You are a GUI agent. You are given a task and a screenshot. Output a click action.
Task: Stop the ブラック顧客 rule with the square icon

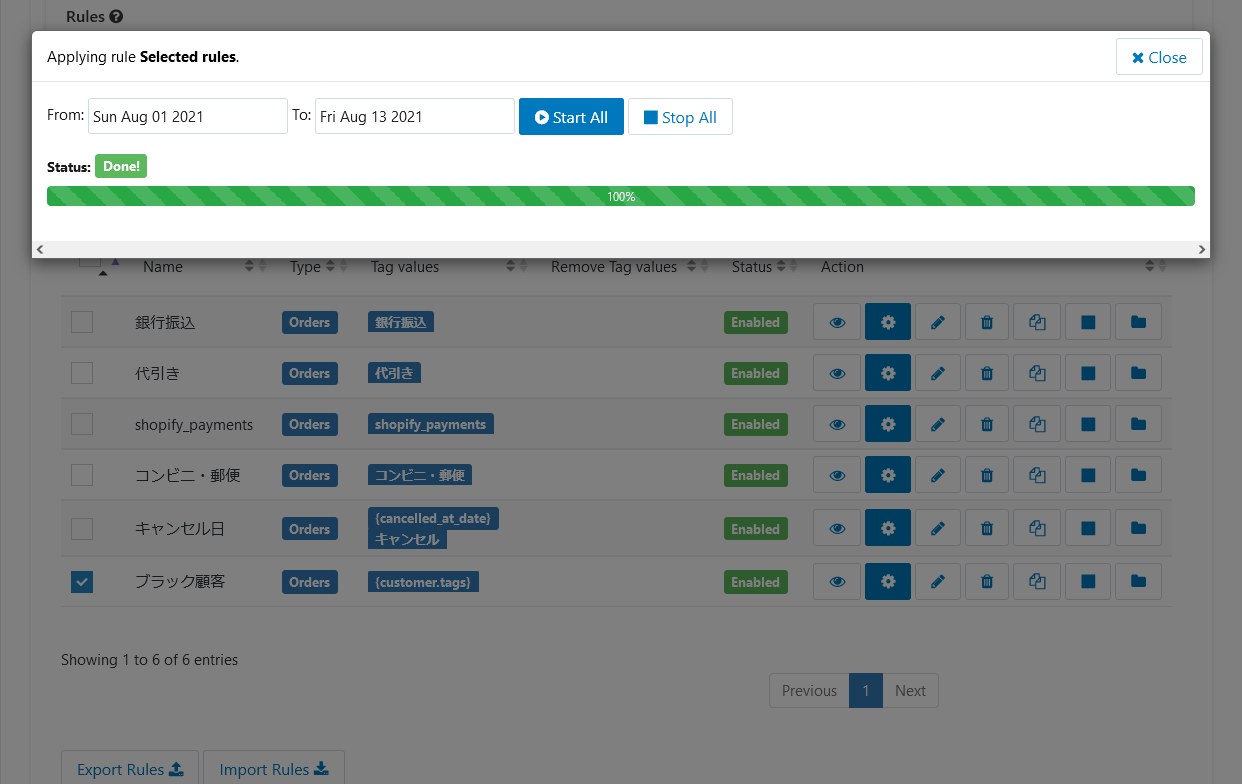(x=1088, y=581)
